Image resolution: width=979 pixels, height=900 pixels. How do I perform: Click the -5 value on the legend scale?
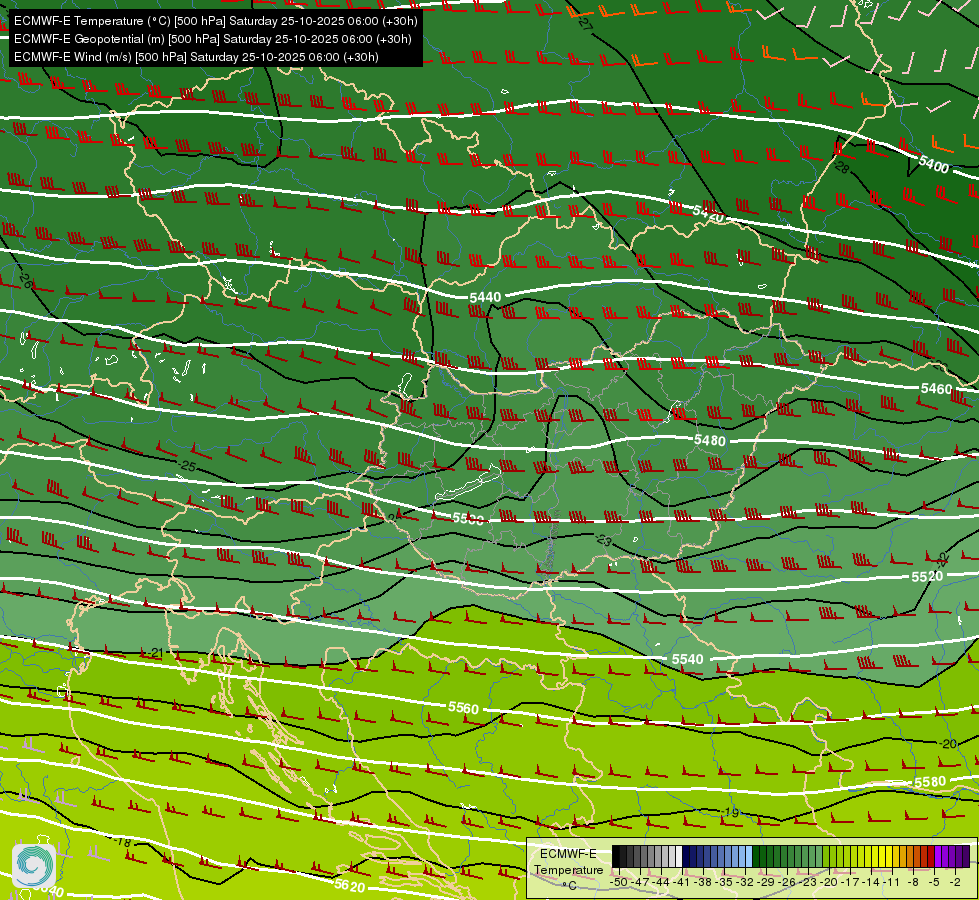tap(934, 882)
